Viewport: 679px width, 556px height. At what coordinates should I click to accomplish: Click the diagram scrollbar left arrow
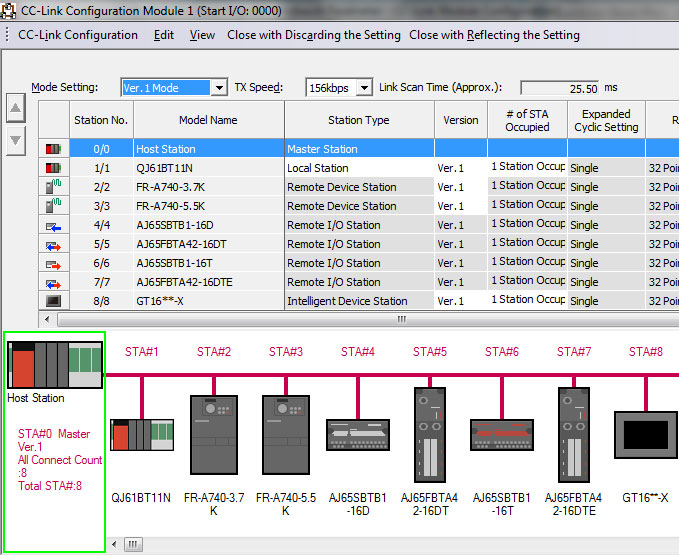pos(114,544)
